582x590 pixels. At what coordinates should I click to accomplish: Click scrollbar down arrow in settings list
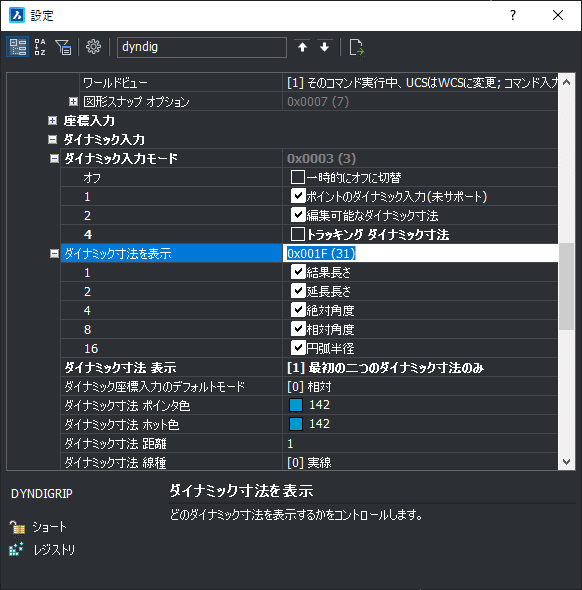click(567, 461)
